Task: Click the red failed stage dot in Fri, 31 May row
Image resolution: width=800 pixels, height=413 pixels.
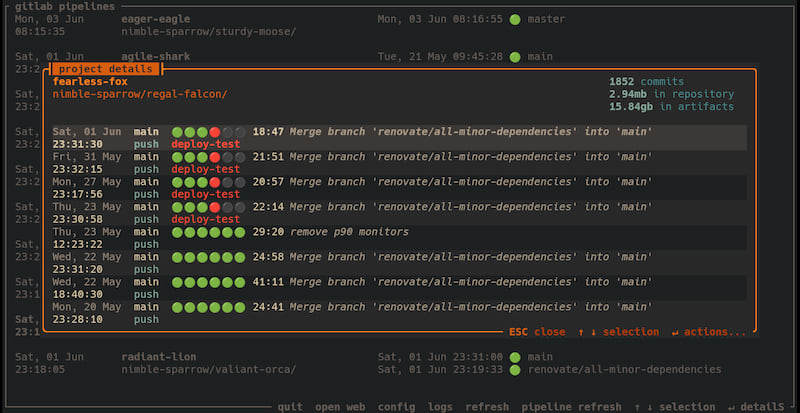Action: pos(215,157)
